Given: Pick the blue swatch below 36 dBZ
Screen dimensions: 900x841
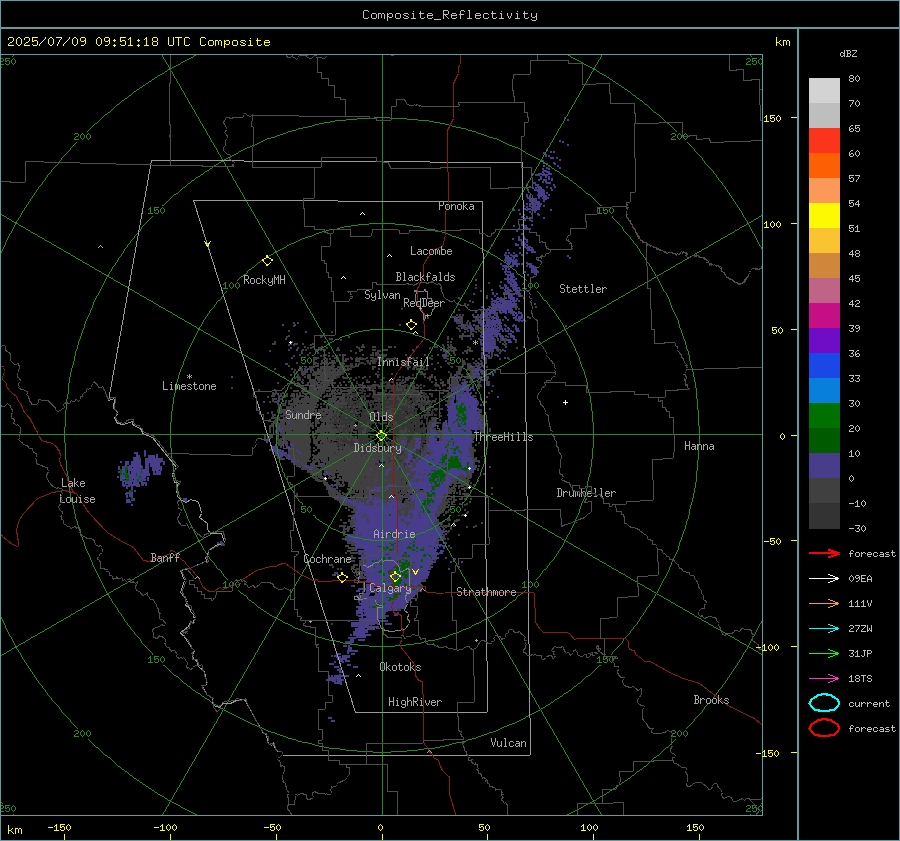Looking at the screenshot, I should [x=824, y=365].
